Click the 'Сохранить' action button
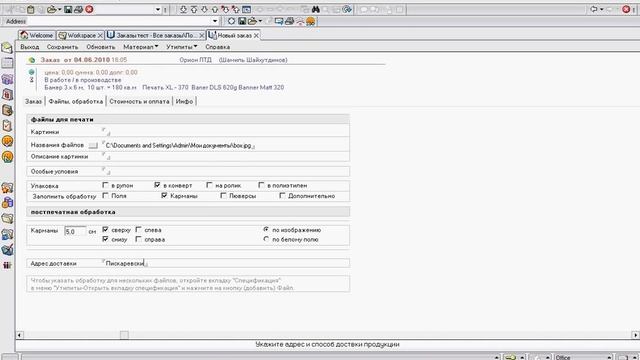This screenshot has height=360, width=640. pyautogui.click(x=62, y=47)
